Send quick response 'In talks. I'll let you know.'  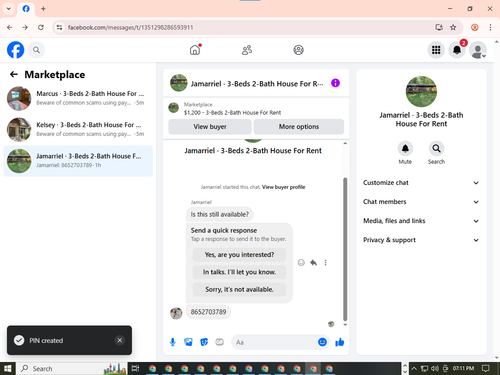[239, 272]
